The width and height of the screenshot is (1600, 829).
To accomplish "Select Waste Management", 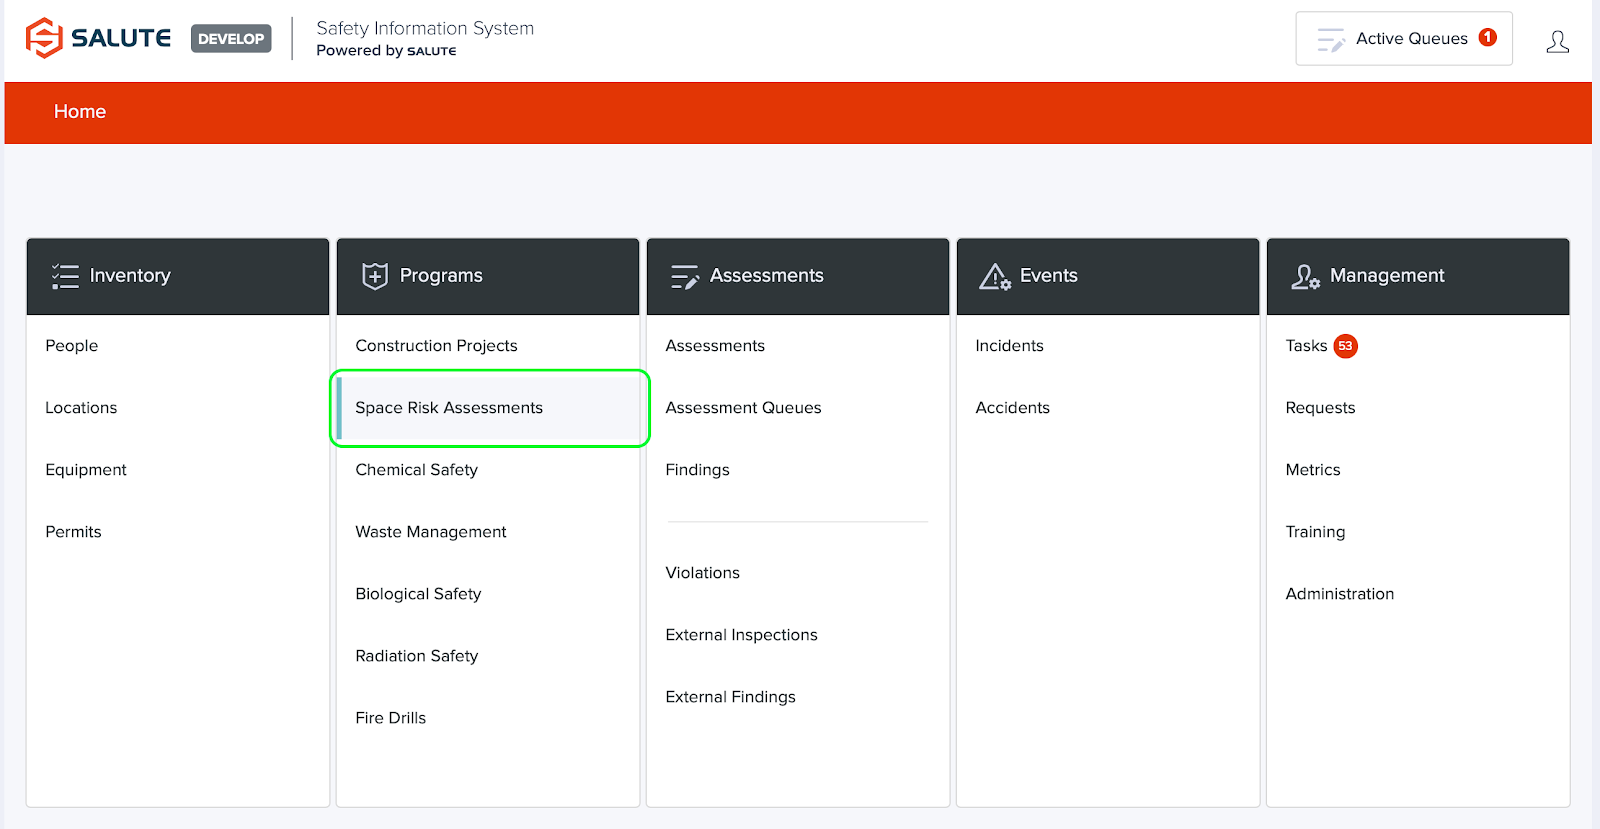I will 431,532.
